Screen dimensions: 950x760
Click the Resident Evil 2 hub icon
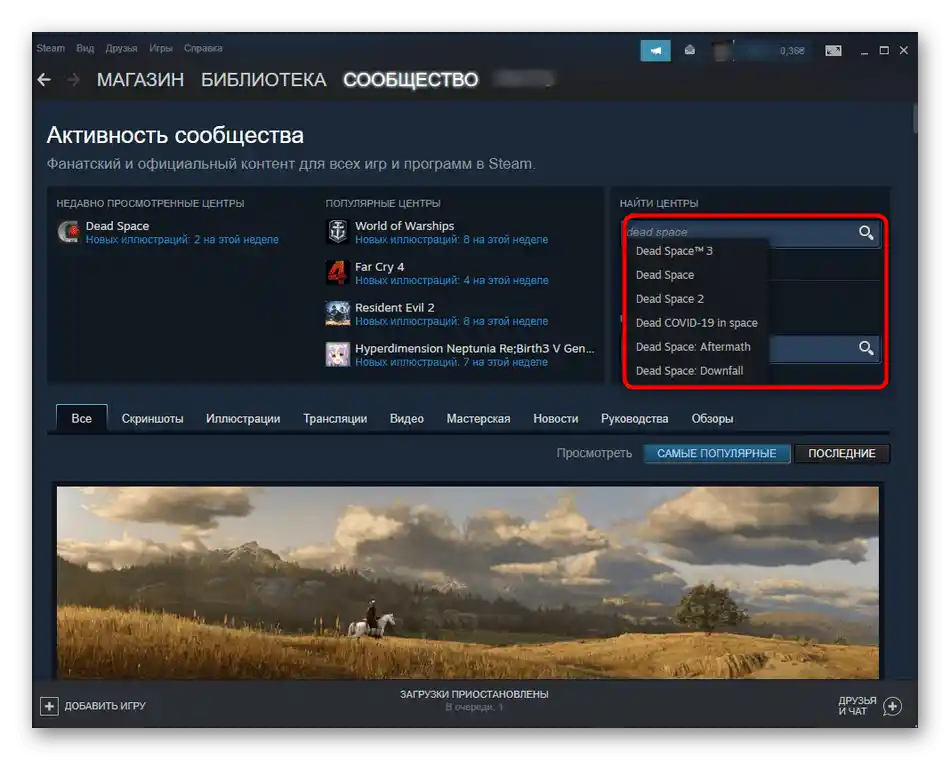coord(337,313)
